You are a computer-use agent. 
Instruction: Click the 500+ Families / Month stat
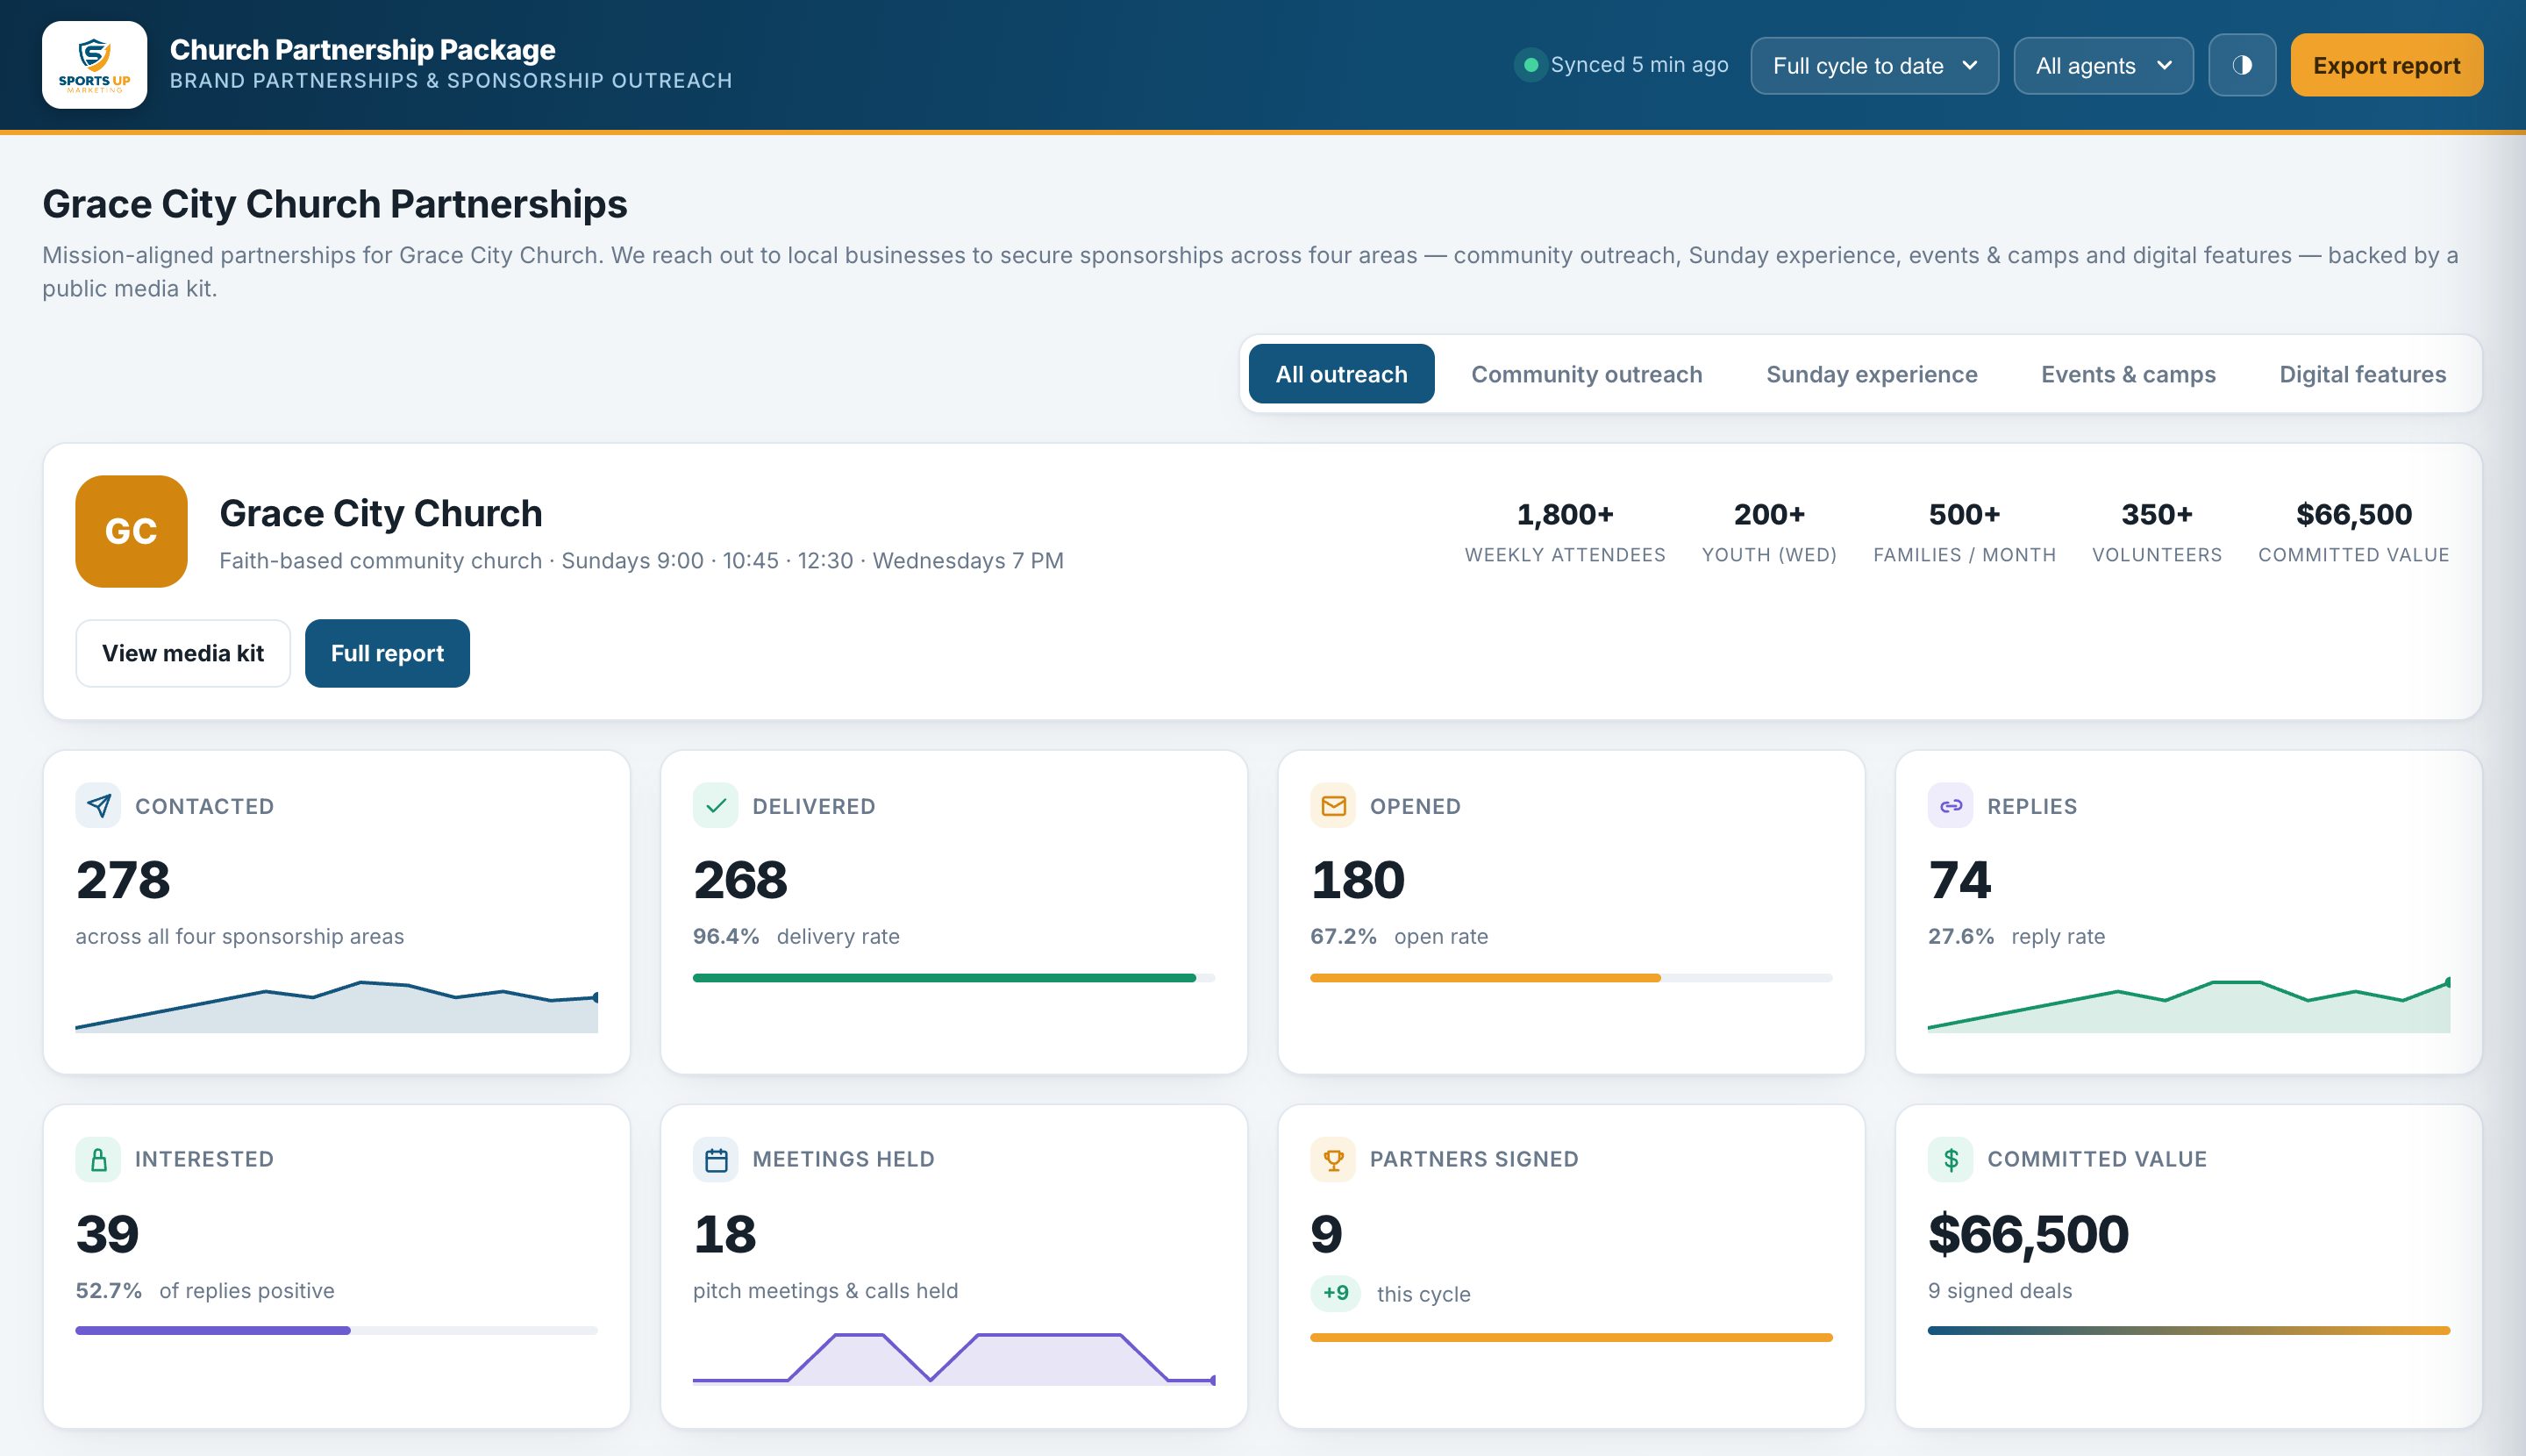pyautogui.click(x=1964, y=533)
